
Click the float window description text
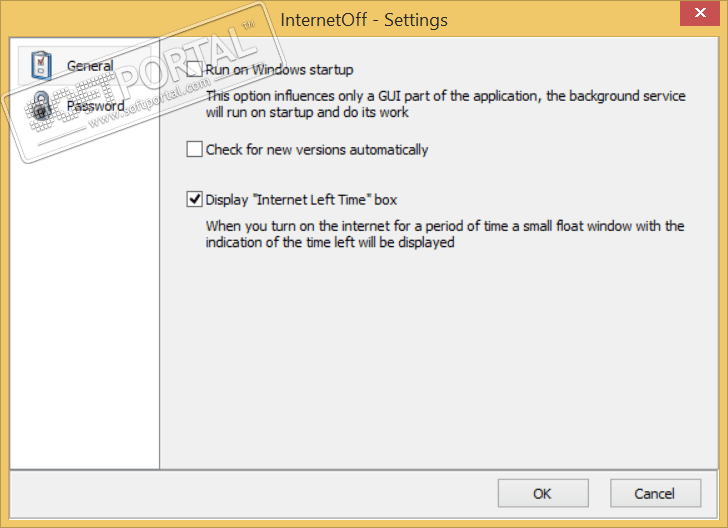pyautogui.click(x=445, y=234)
